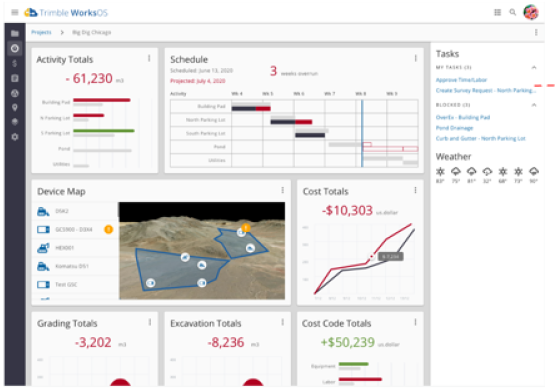Viewport: 555px width, 392px height.
Task: Open the settings gear icon in sidebar
Action: pos(15,137)
